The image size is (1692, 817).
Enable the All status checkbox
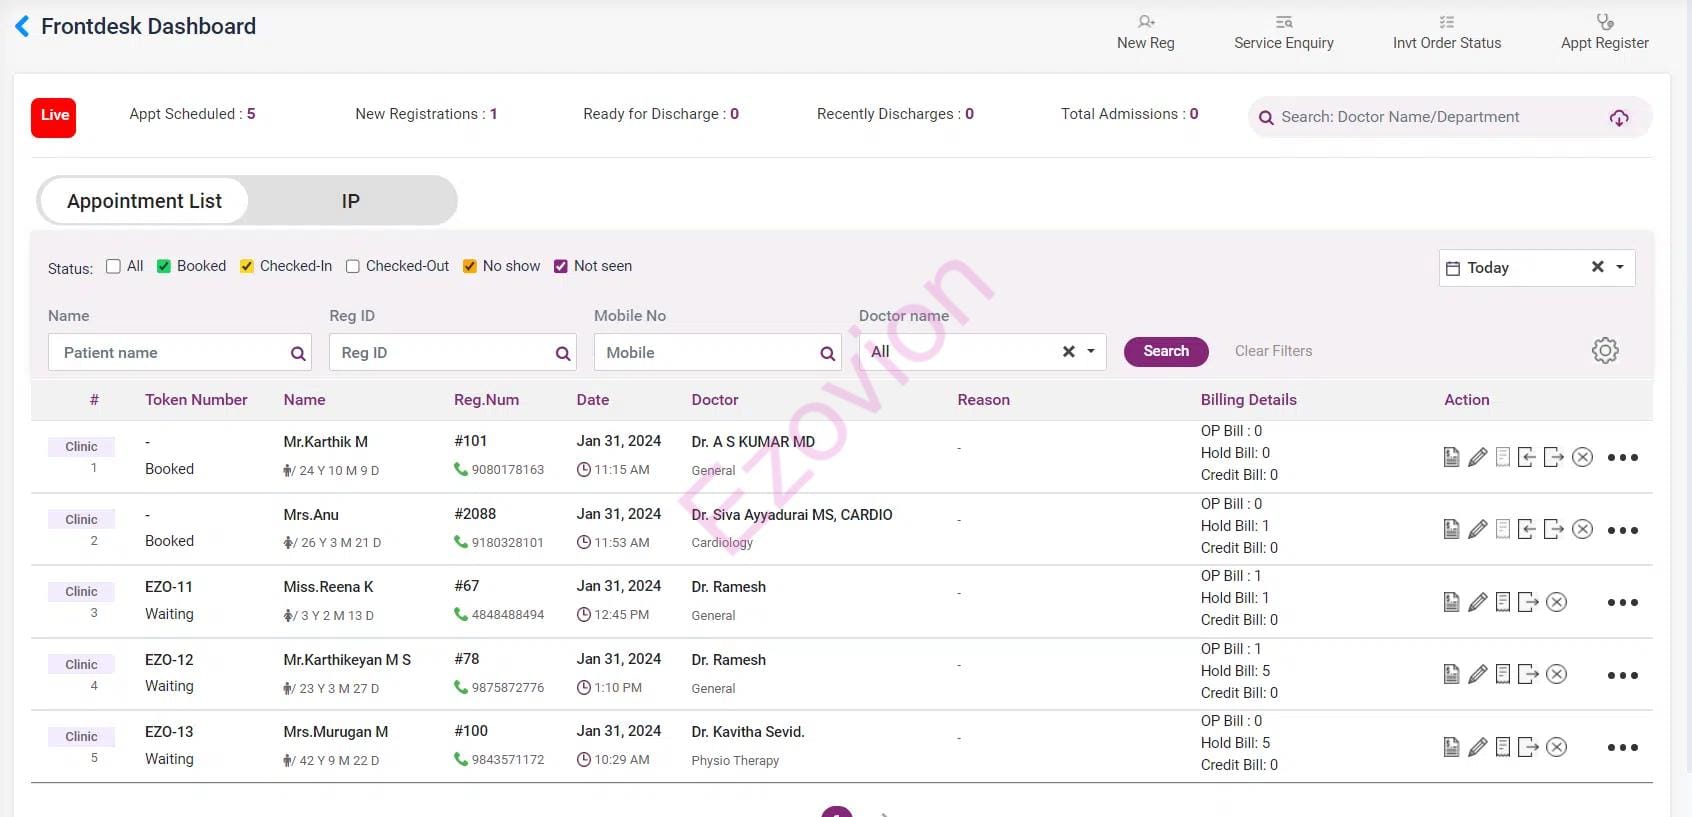pyautogui.click(x=113, y=266)
